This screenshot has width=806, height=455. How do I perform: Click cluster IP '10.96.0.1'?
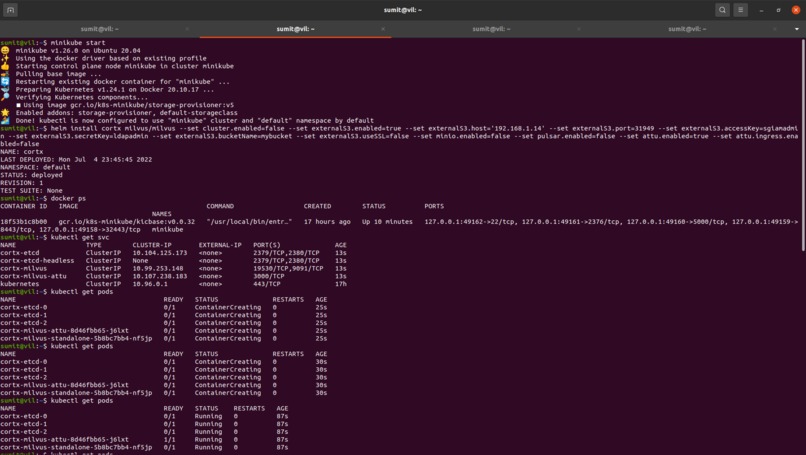150,284
